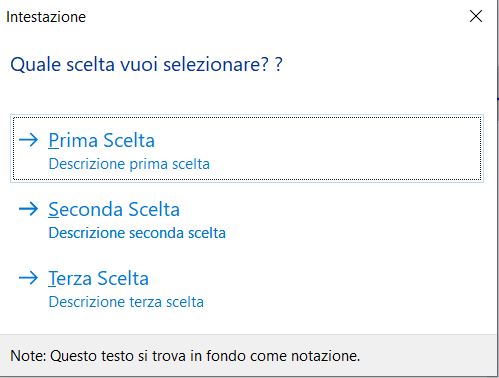Click the underlined T in Terza Scelta
The height and width of the screenshot is (378, 499).
(53, 279)
